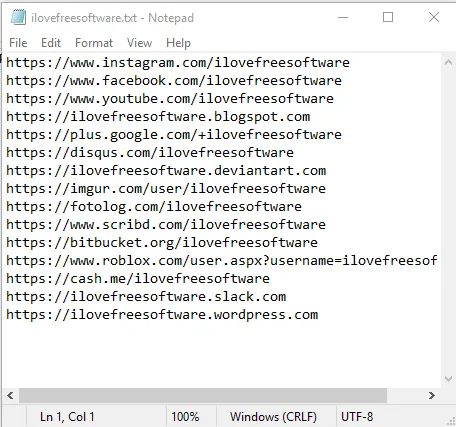Close the Notepad window
This screenshot has height=427, width=456.
pos(434,17)
